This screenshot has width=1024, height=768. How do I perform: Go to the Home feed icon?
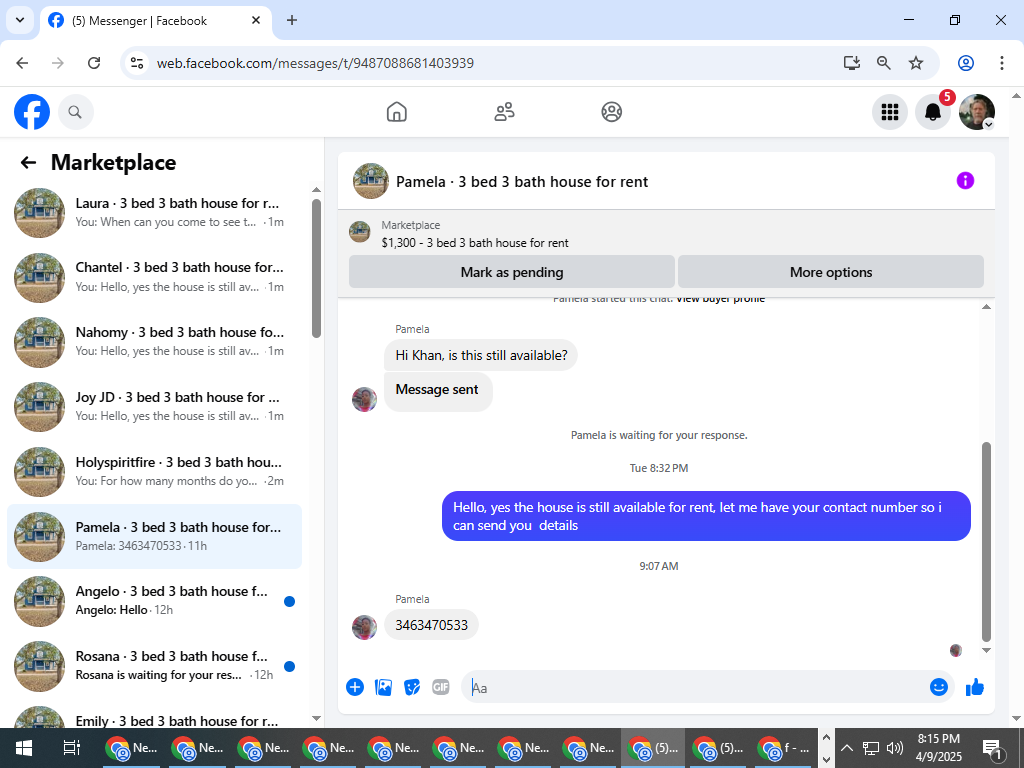[x=396, y=112]
